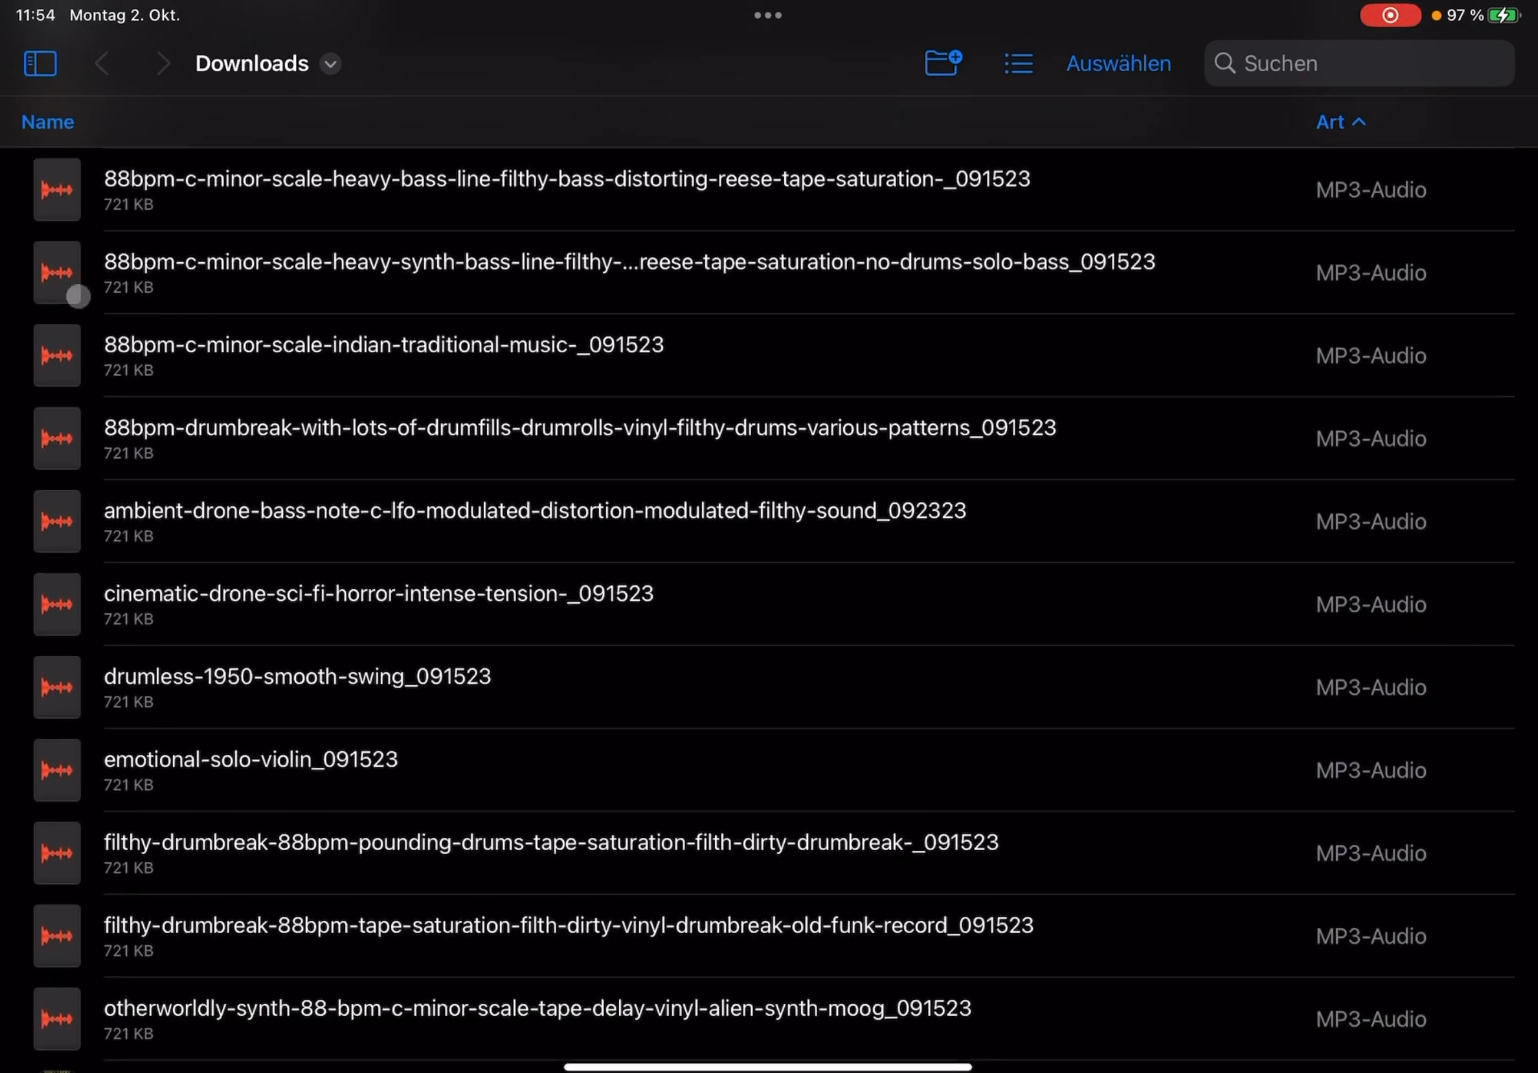Sort files by Name column

click(x=48, y=122)
